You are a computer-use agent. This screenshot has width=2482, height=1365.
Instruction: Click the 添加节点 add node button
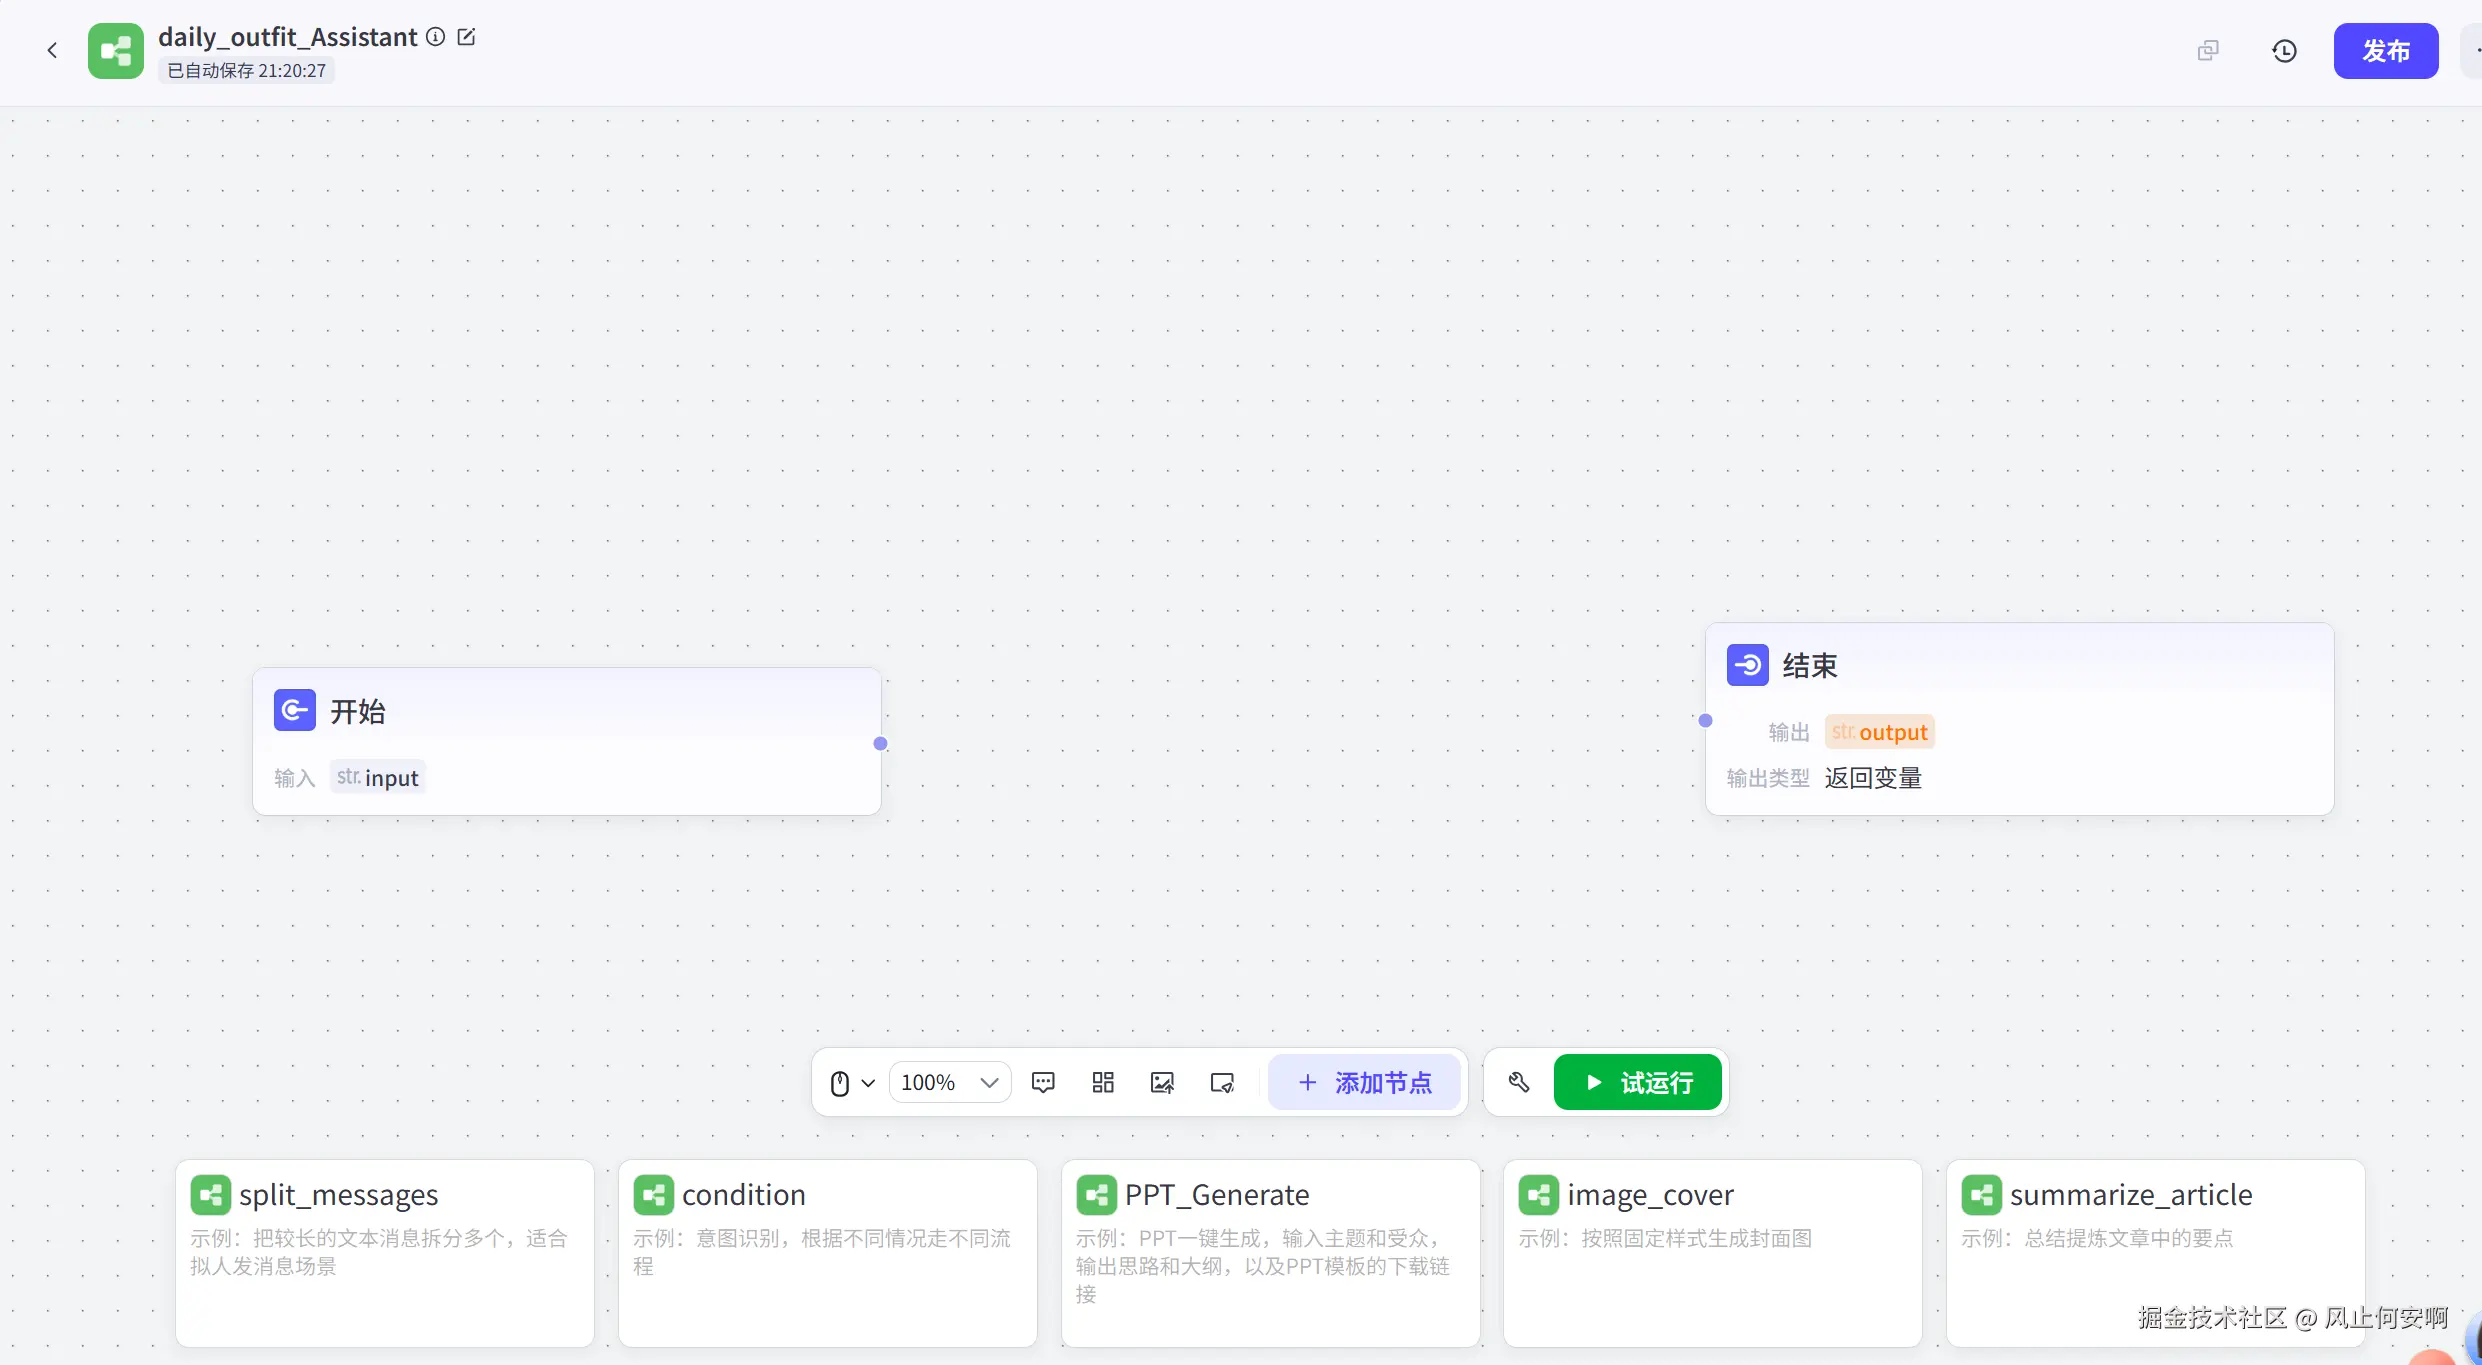pos(1364,1082)
